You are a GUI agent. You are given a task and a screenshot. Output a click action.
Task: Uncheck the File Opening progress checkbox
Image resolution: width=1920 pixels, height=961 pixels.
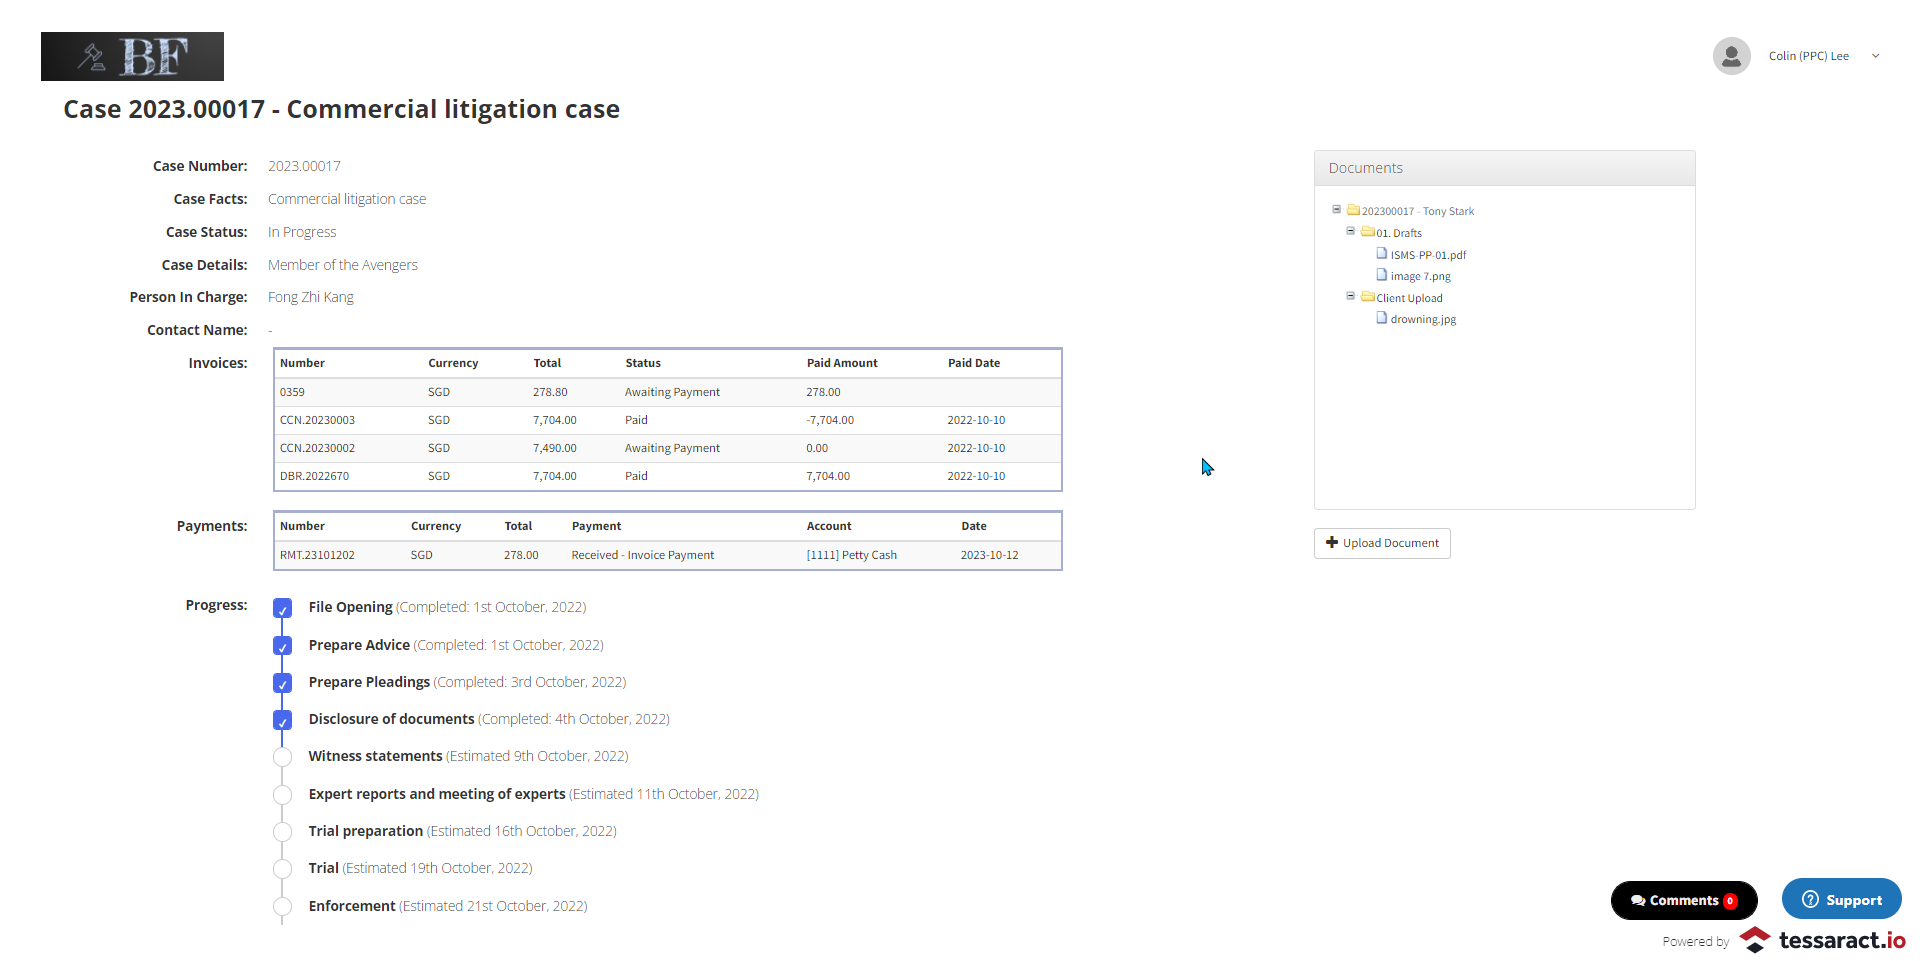282,608
